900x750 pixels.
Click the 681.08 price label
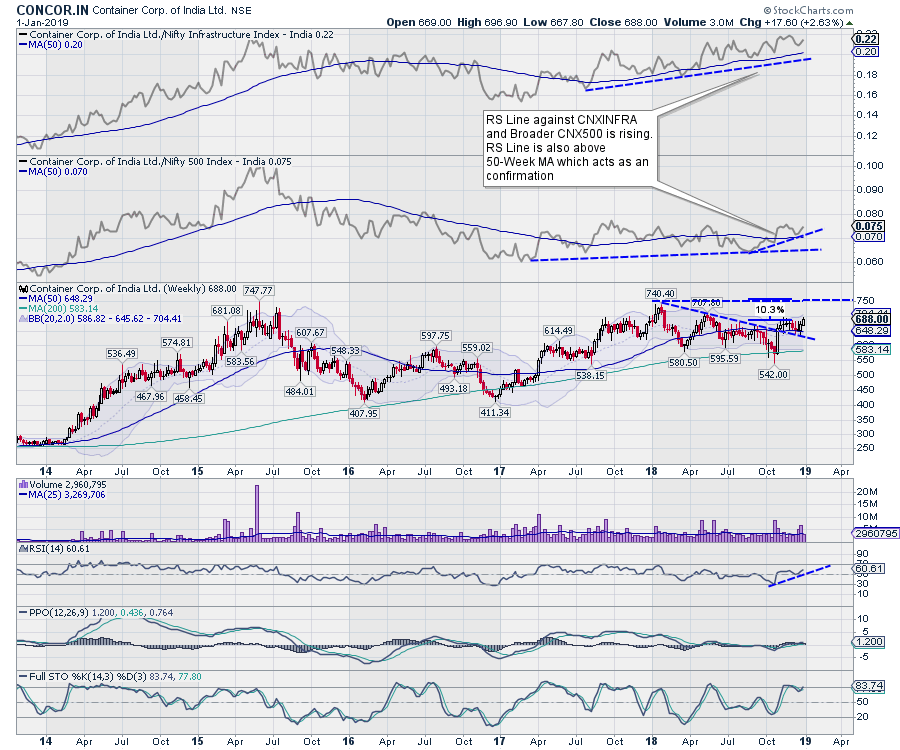pyautogui.click(x=226, y=310)
